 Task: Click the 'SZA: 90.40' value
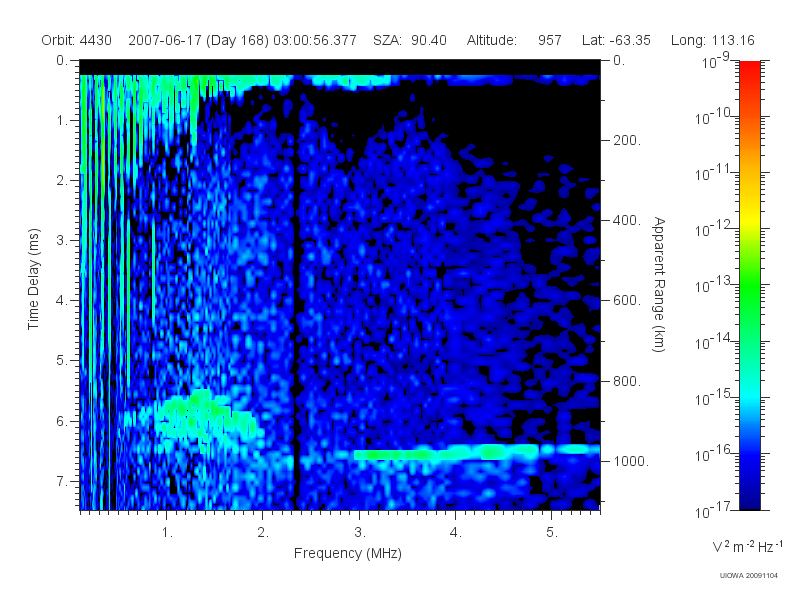pyautogui.click(x=410, y=40)
